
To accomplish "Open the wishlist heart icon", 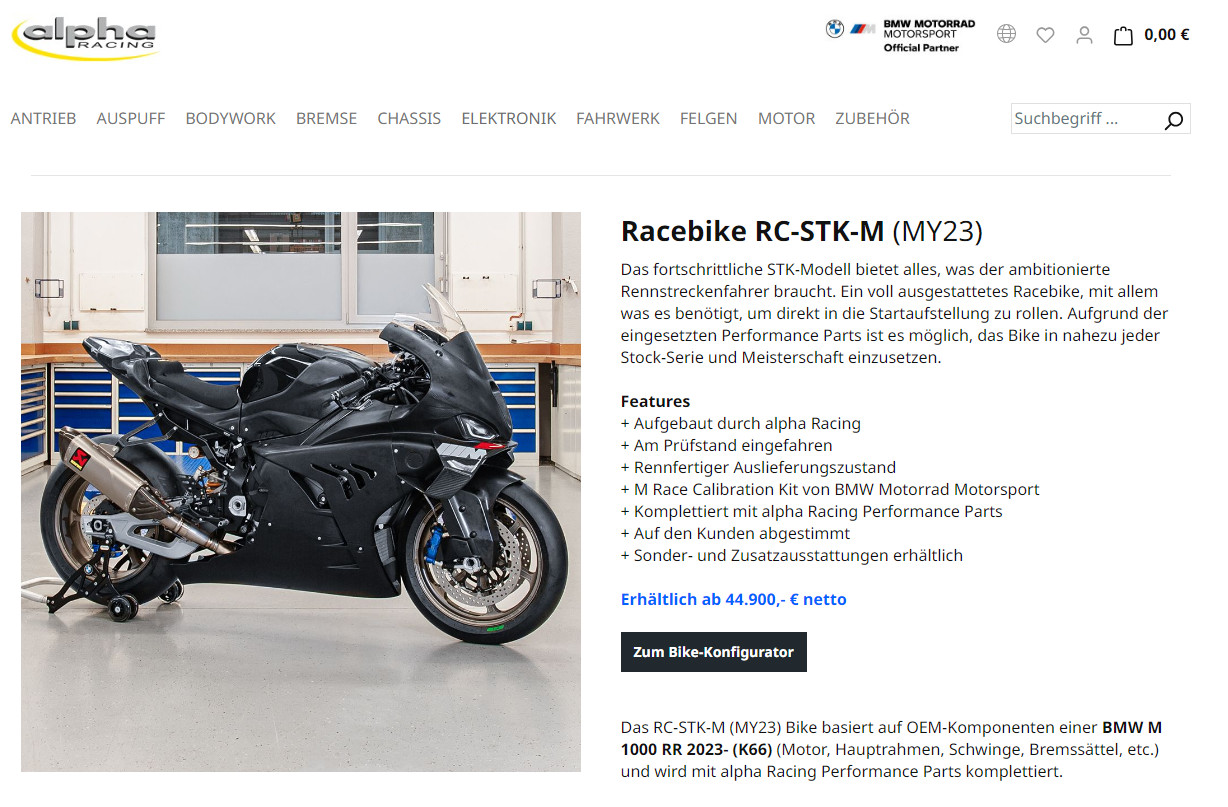I will tap(1045, 35).
